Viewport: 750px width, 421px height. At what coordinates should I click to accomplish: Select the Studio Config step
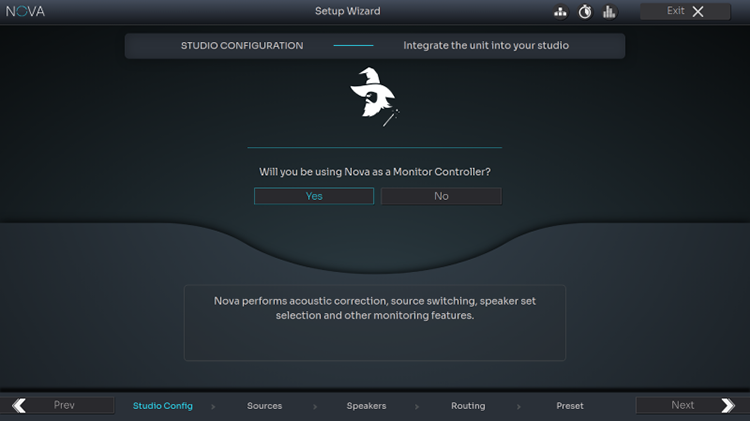pos(163,406)
